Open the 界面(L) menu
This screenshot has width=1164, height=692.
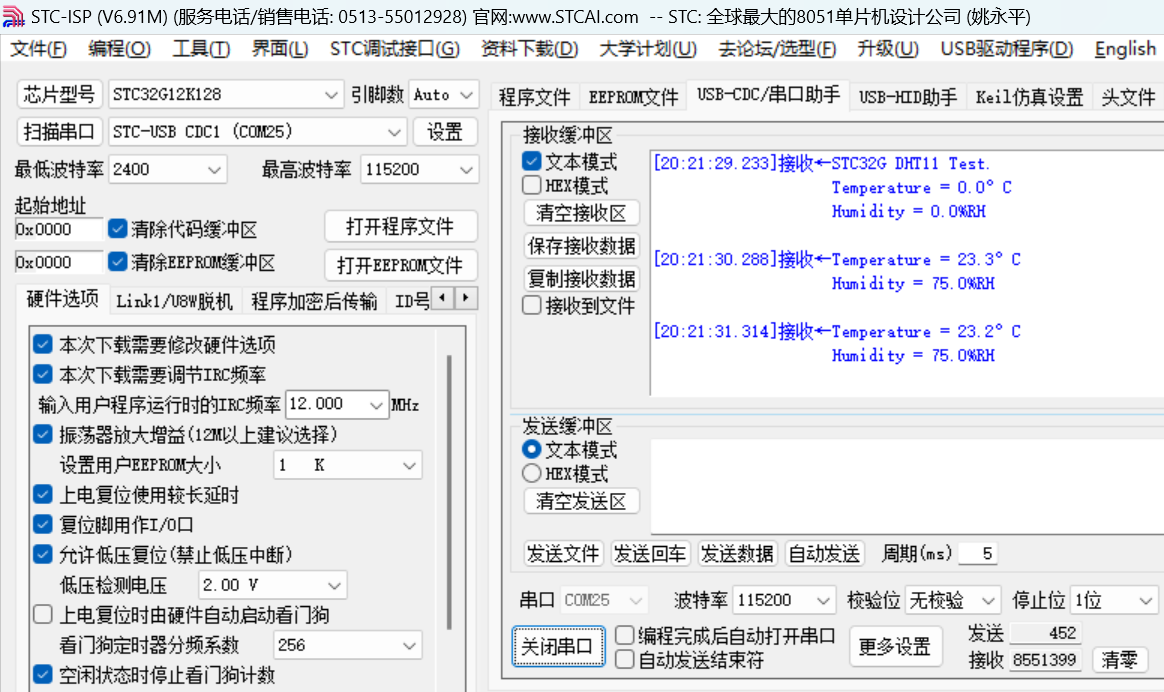coord(280,49)
